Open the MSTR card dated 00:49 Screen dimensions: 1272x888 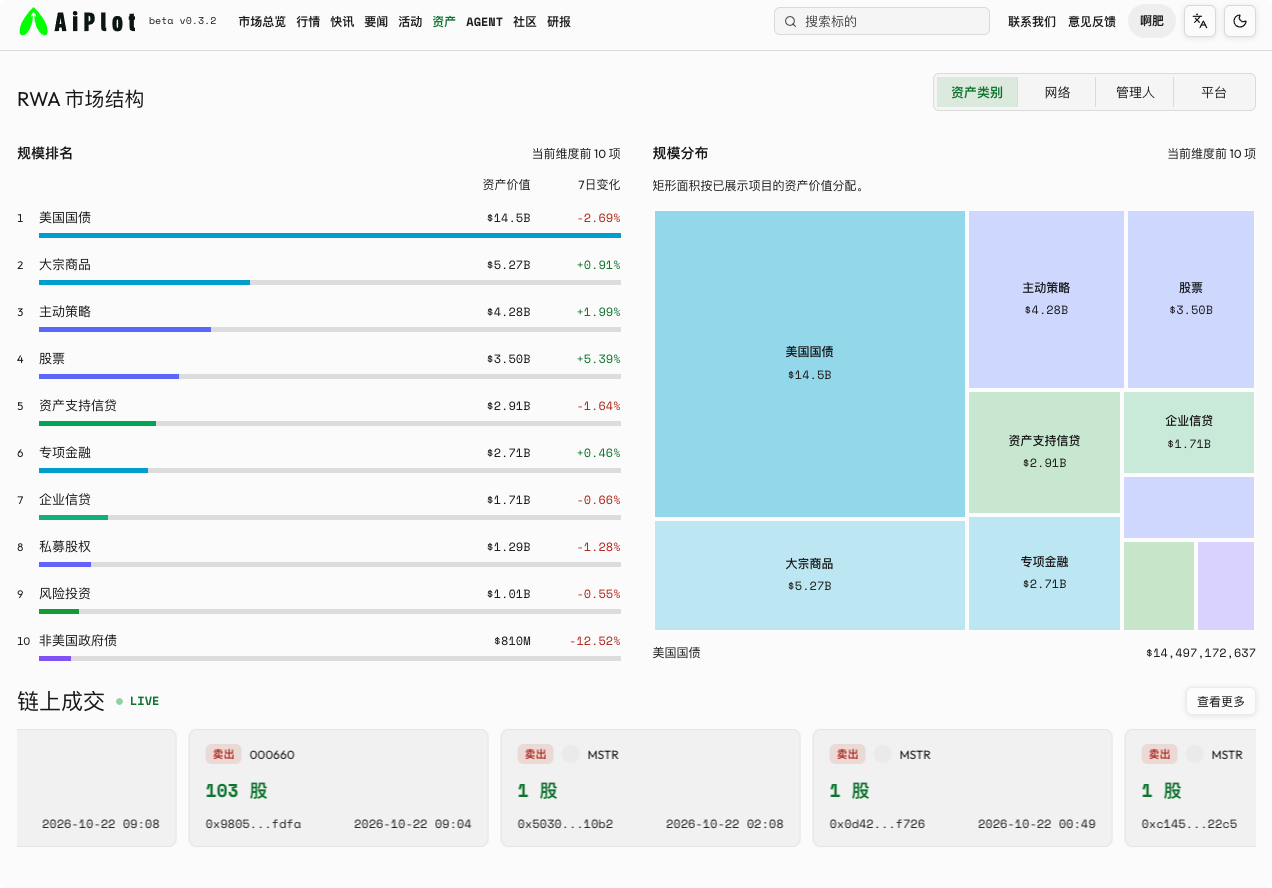click(962, 788)
